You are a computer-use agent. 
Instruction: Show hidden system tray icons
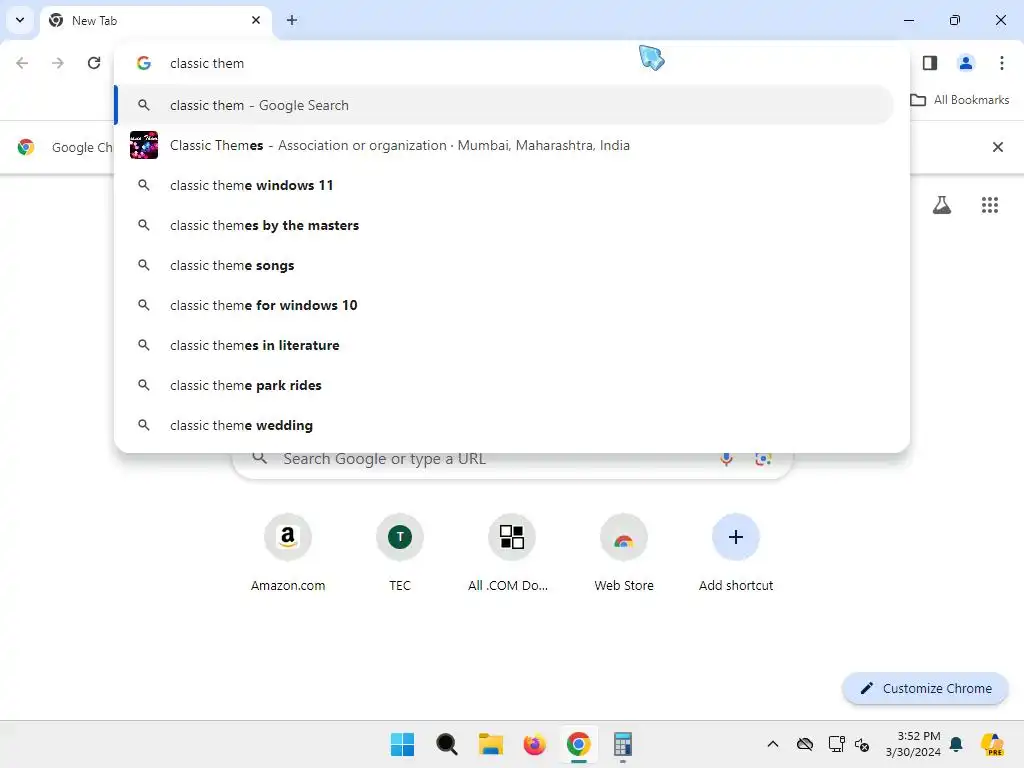click(x=773, y=744)
